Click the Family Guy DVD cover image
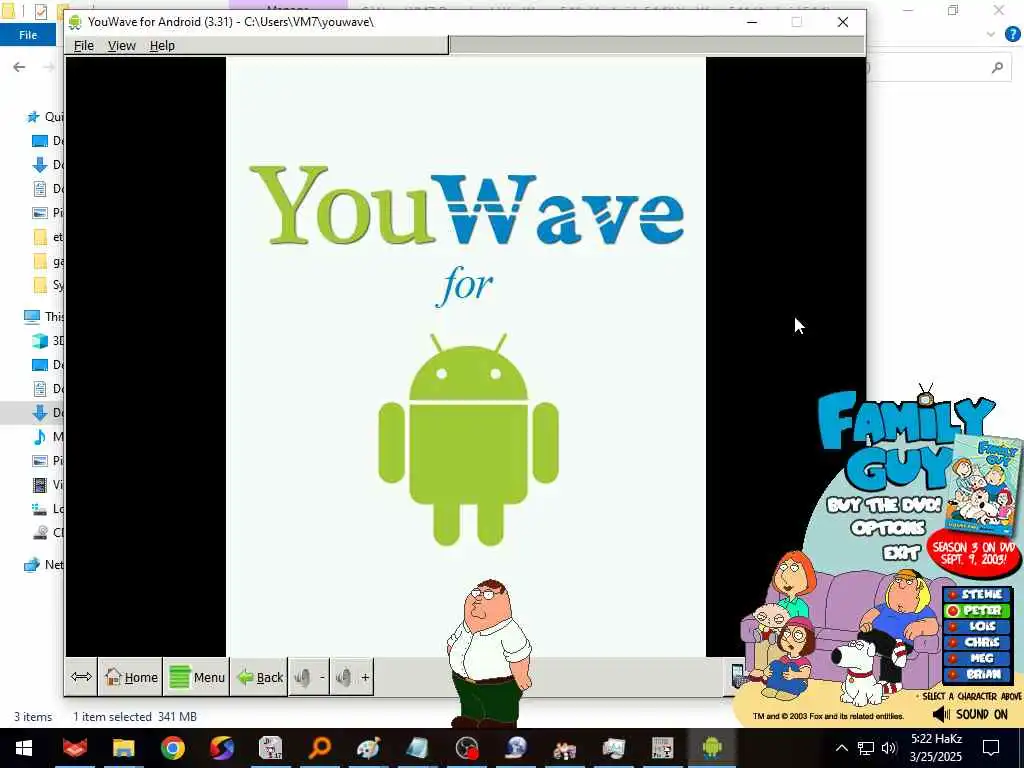 point(984,485)
